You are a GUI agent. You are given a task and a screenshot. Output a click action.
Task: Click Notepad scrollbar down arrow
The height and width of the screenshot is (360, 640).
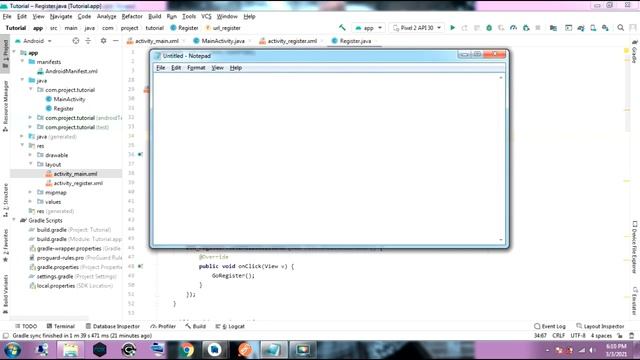click(501, 240)
